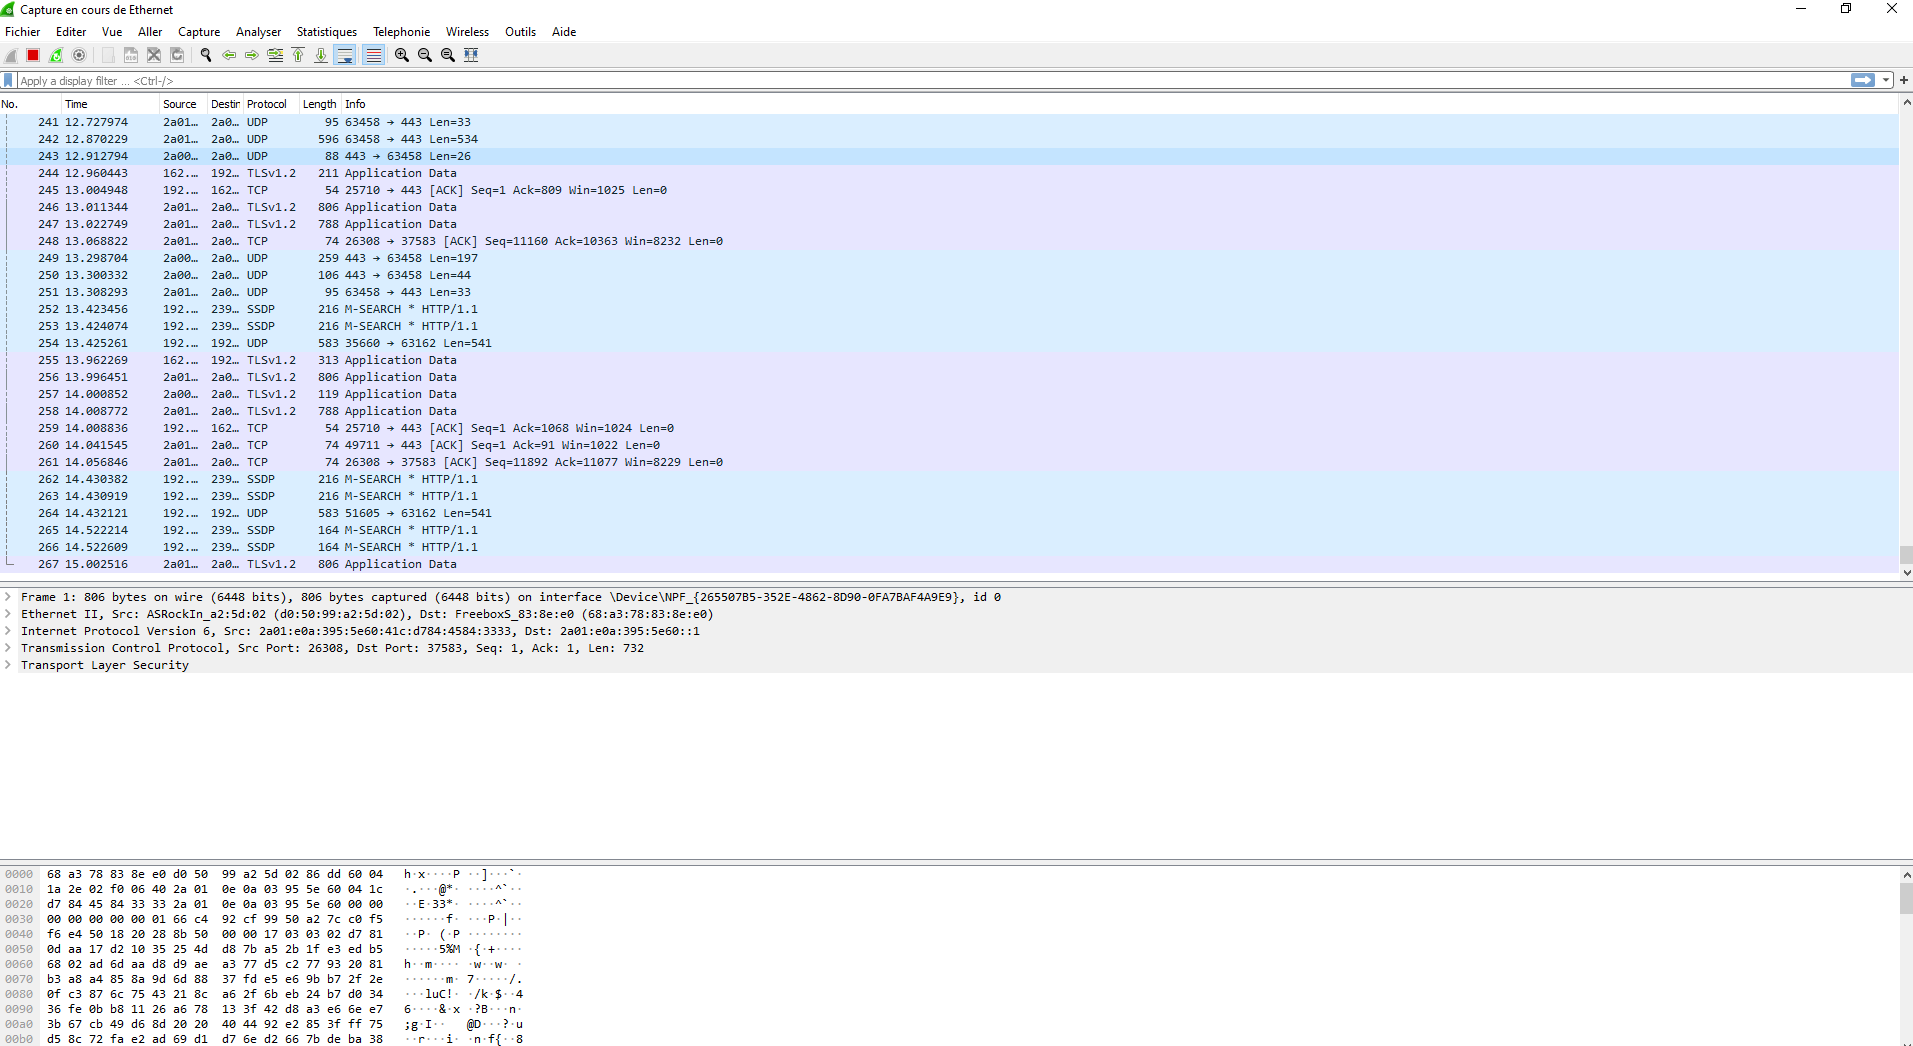Select hex offset row 0040

point(262,934)
